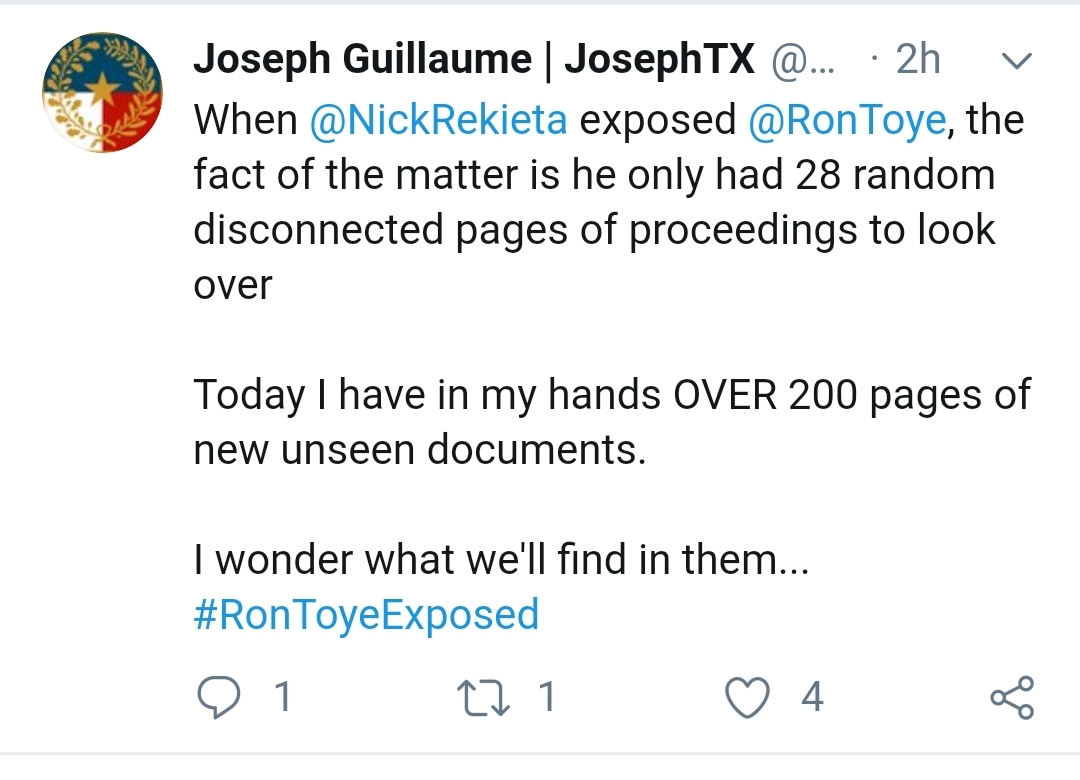Click the like count showing 4

pyautogui.click(x=813, y=697)
